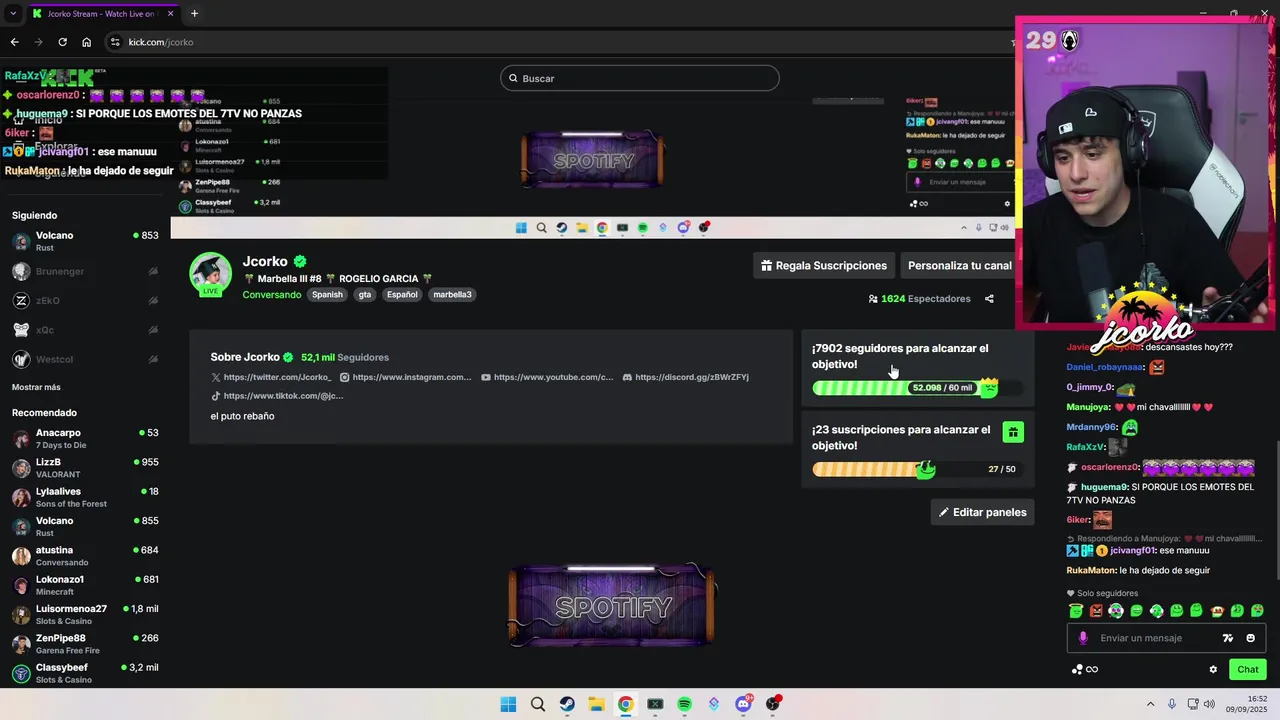Viewport: 1280px width, 720px height.
Task: Click the green Chat send button
Action: 1247,670
